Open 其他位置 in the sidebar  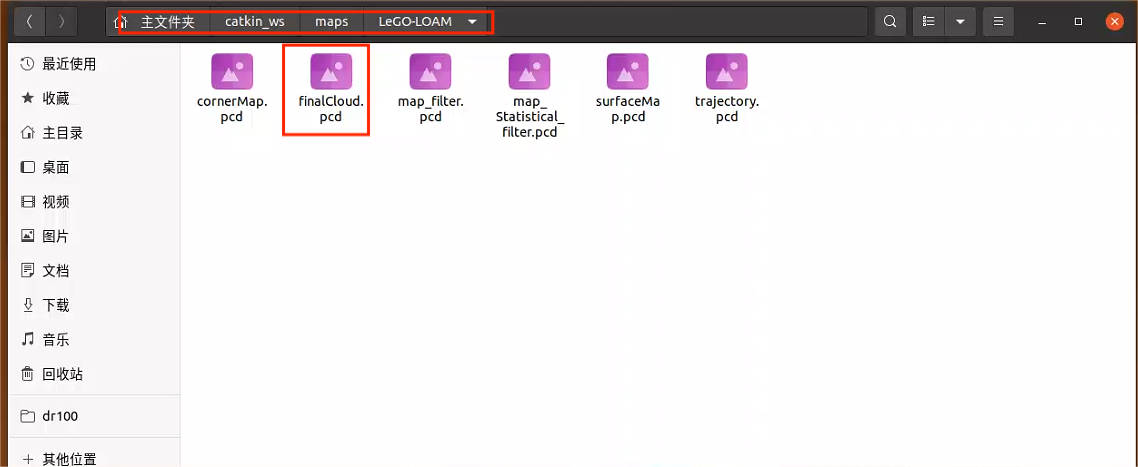(69, 459)
